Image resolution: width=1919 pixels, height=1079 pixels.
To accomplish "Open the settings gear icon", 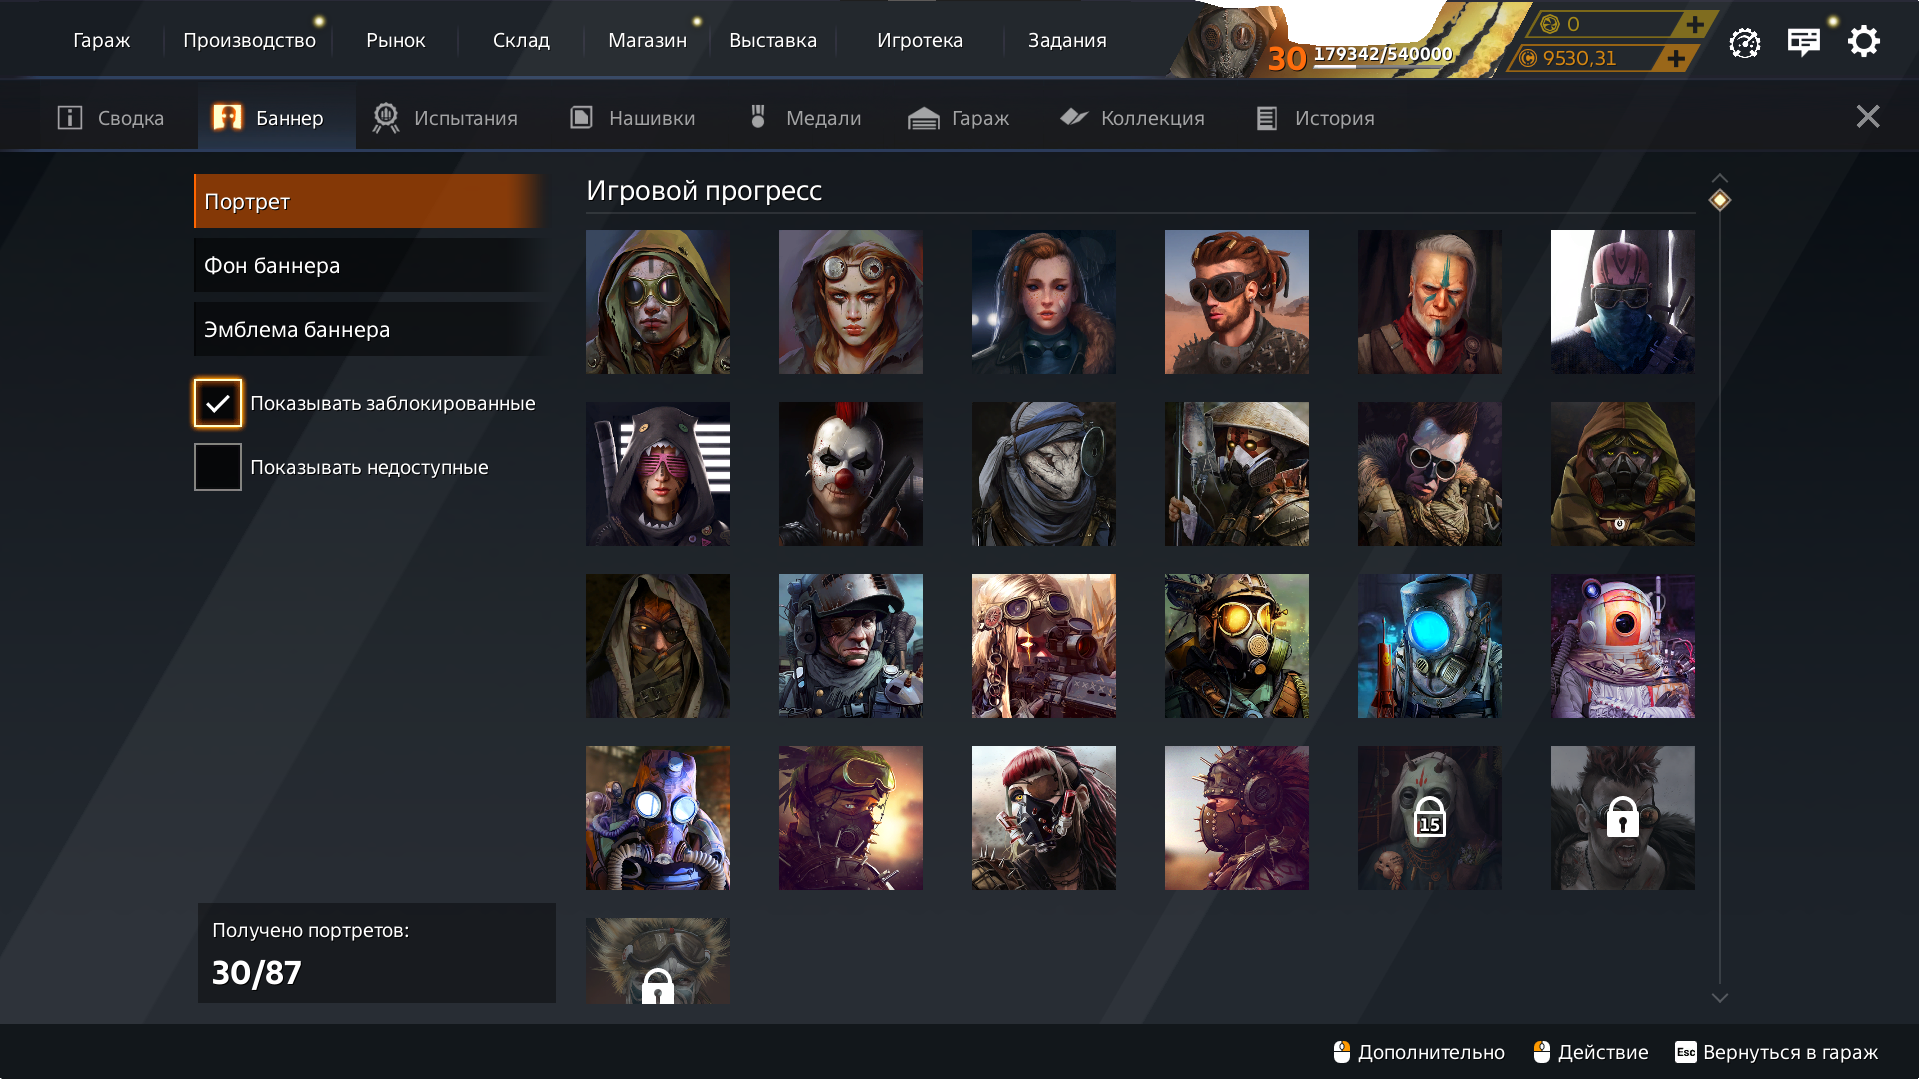I will pos(1863,42).
